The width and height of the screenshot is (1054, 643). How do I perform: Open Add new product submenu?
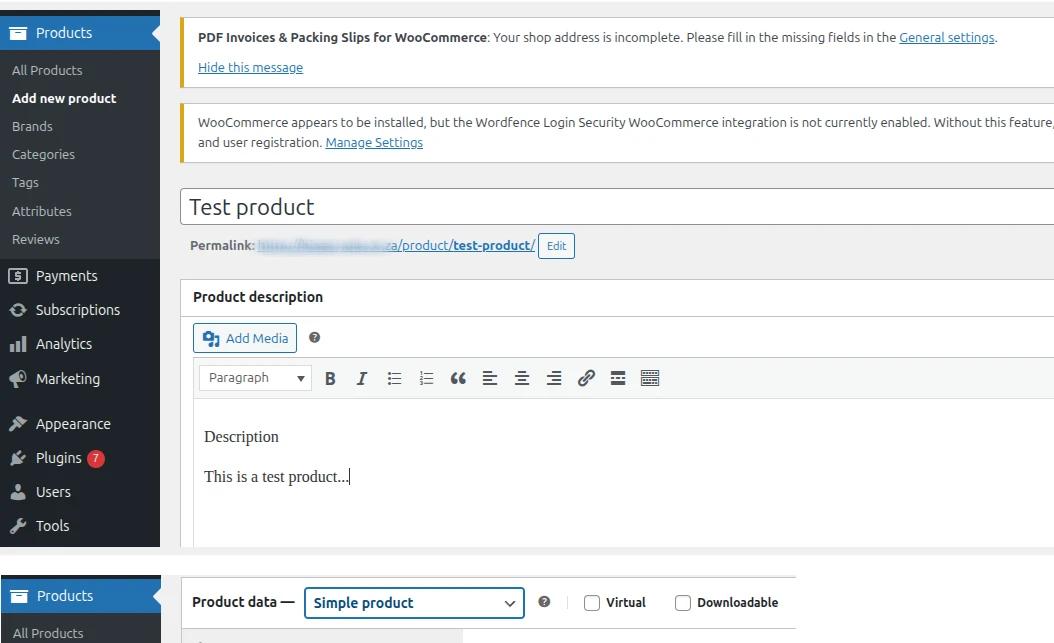point(64,98)
